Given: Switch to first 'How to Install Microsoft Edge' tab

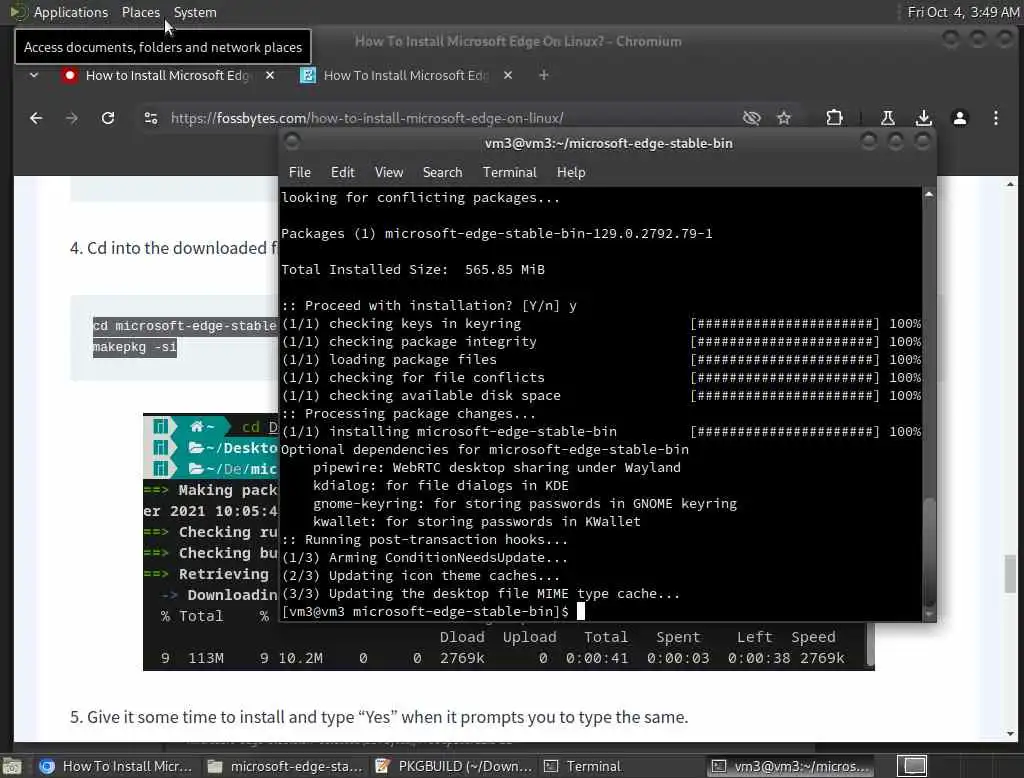Looking at the screenshot, I should tap(167, 75).
